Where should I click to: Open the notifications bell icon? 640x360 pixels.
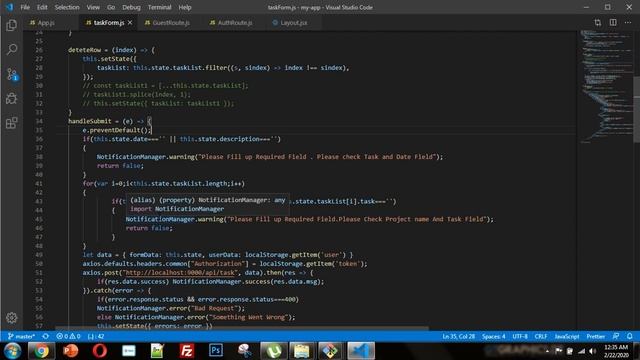pos(630,336)
